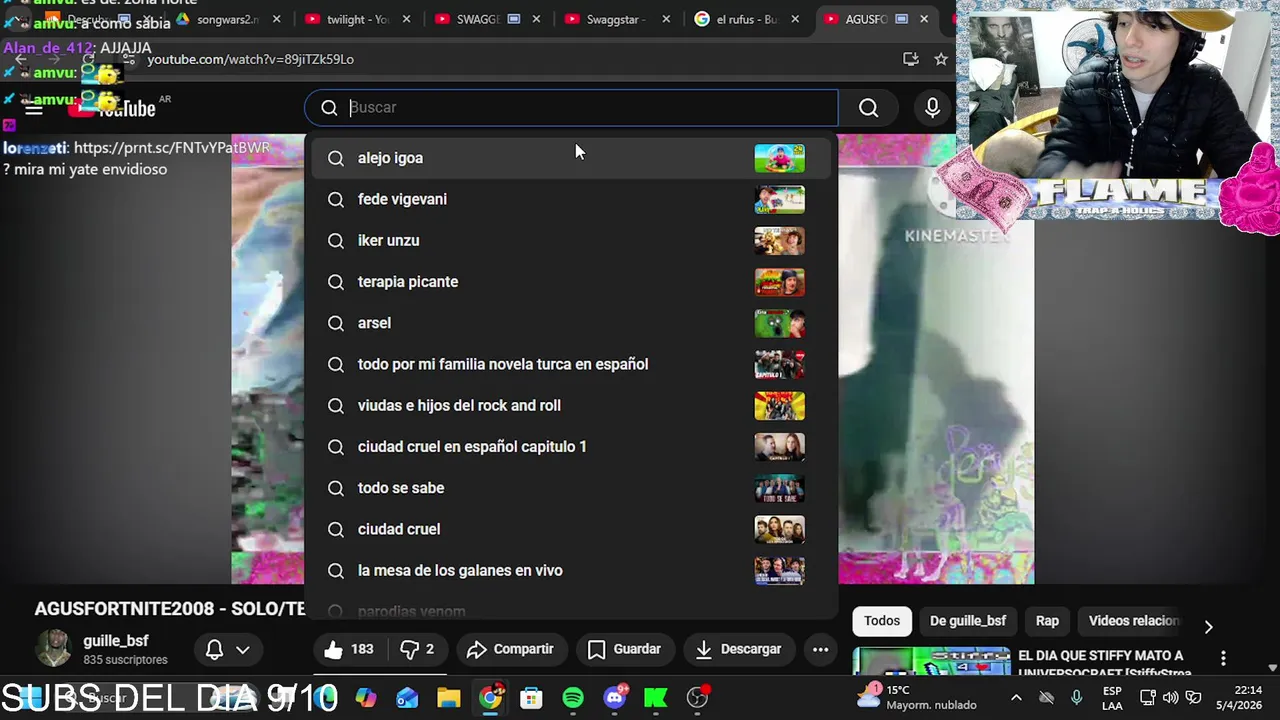Viewport: 1280px width, 720px height.
Task: Select the 'Todos' filter chip
Action: (882, 621)
